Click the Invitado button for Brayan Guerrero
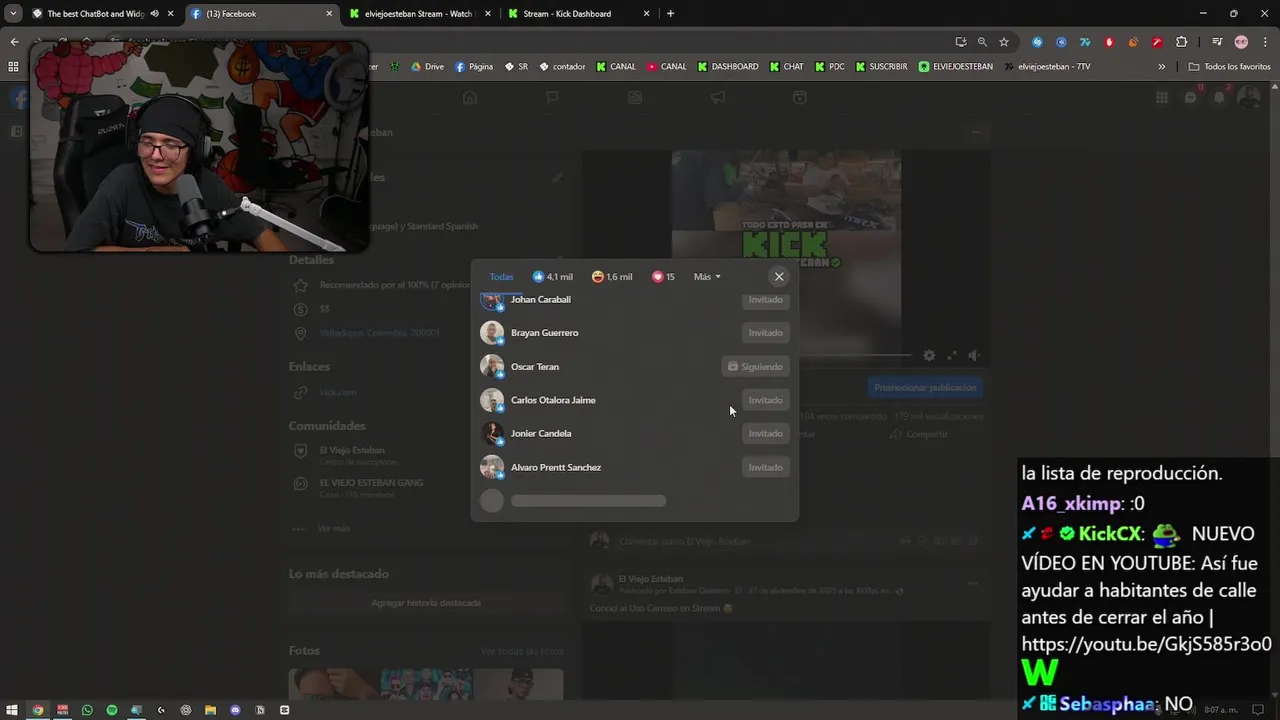 point(766,333)
